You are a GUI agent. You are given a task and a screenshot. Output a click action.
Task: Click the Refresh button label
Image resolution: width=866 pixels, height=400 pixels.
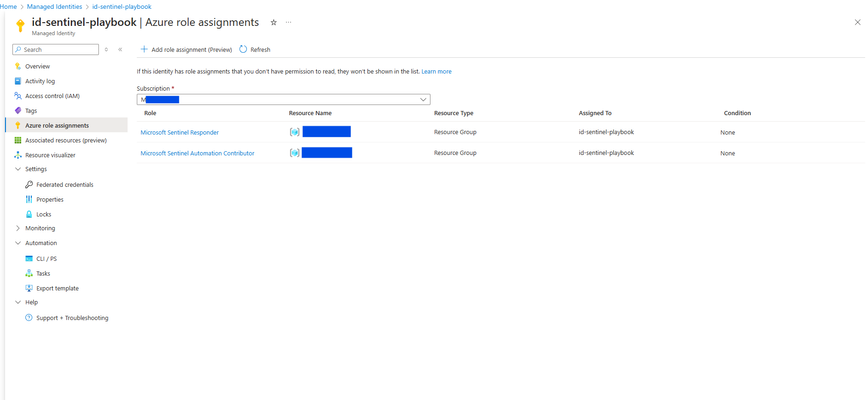point(260,49)
